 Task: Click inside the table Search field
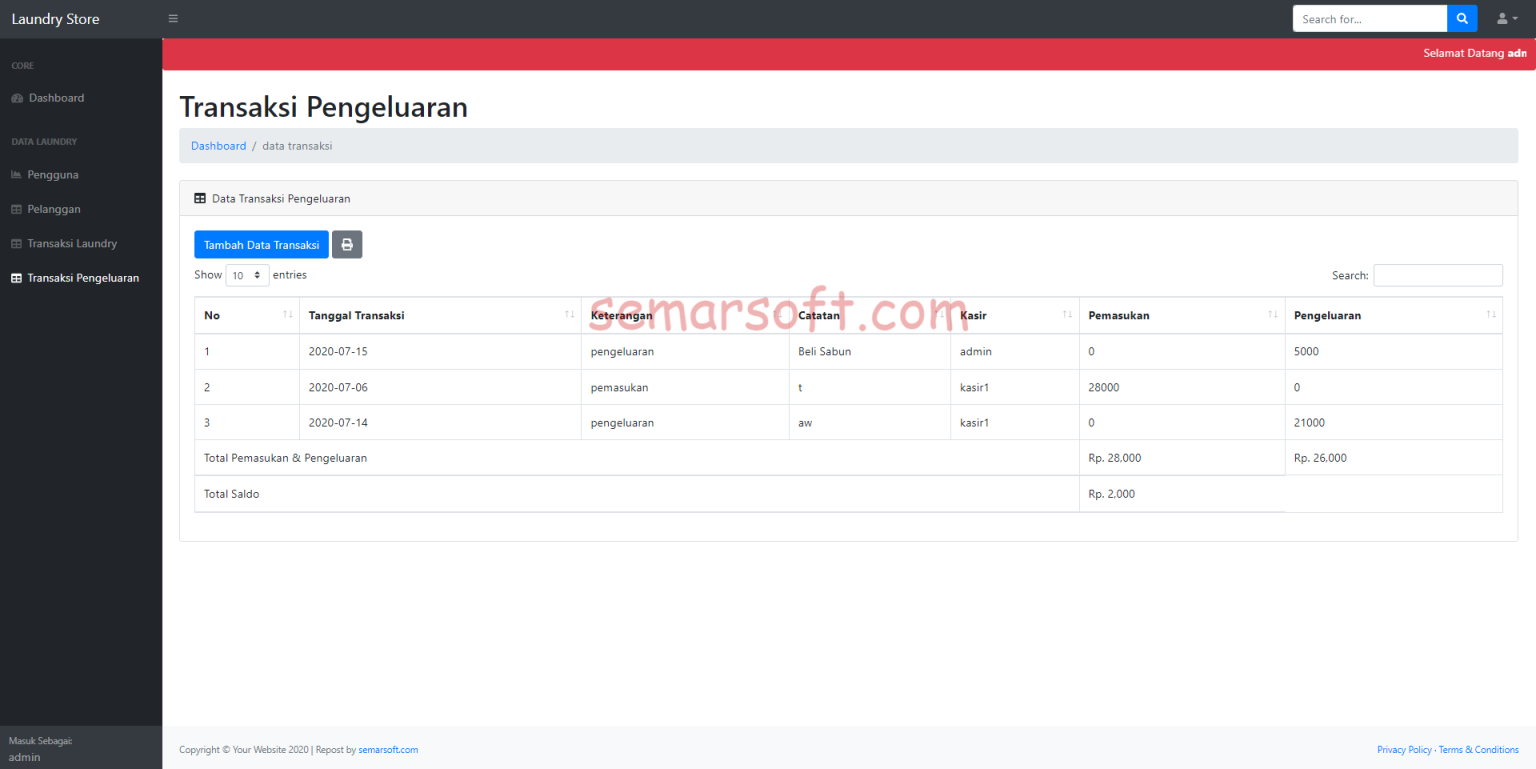click(1437, 275)
